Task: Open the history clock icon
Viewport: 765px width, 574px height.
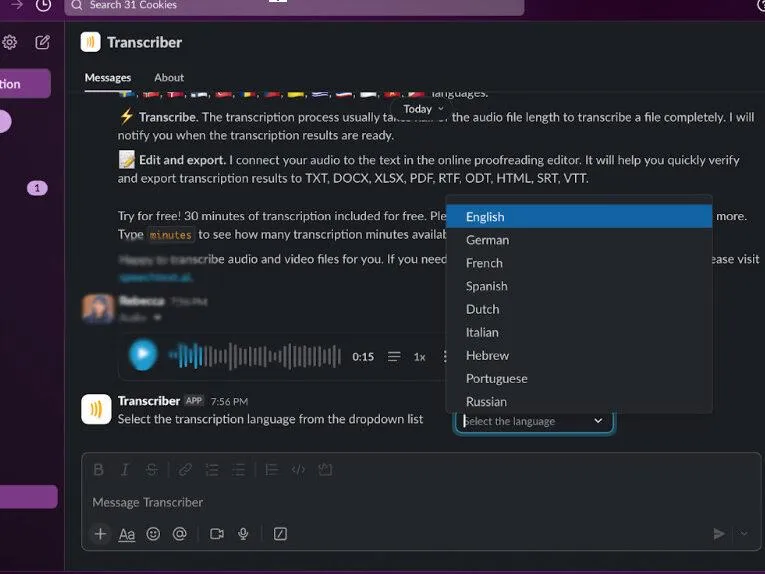Action: tap(43, 5)
